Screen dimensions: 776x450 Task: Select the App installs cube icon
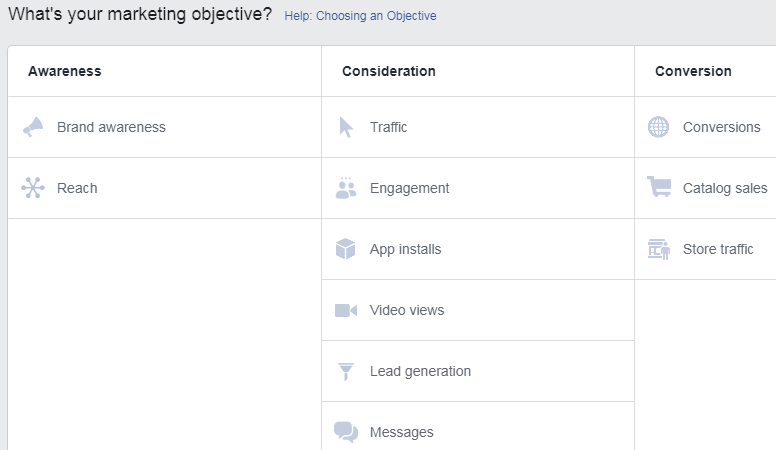[x=346, y=249]
